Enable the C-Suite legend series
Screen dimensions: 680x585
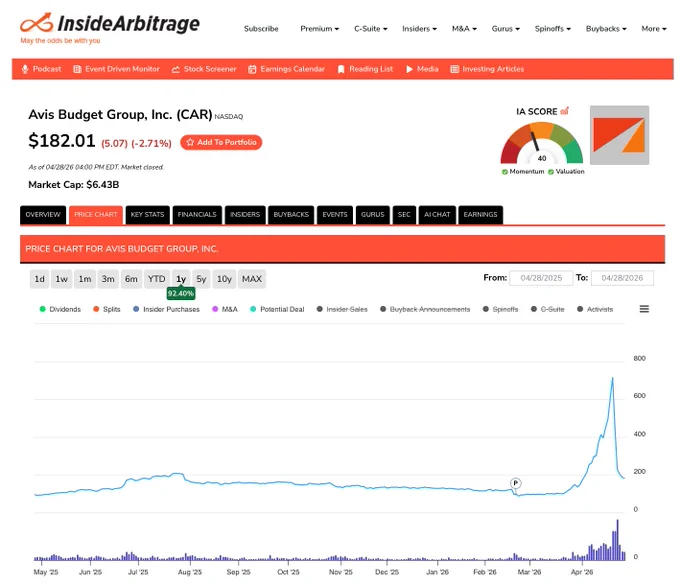click(x=548, y=309)
